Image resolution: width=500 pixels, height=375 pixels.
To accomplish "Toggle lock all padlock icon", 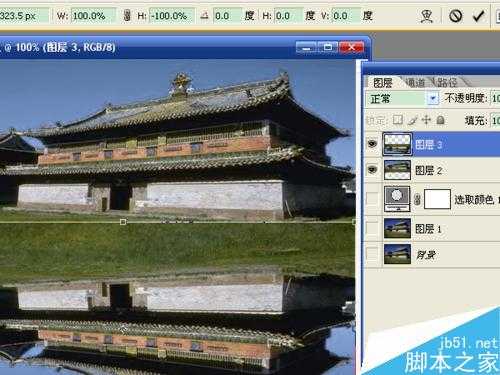I will [x=441, y=120].
